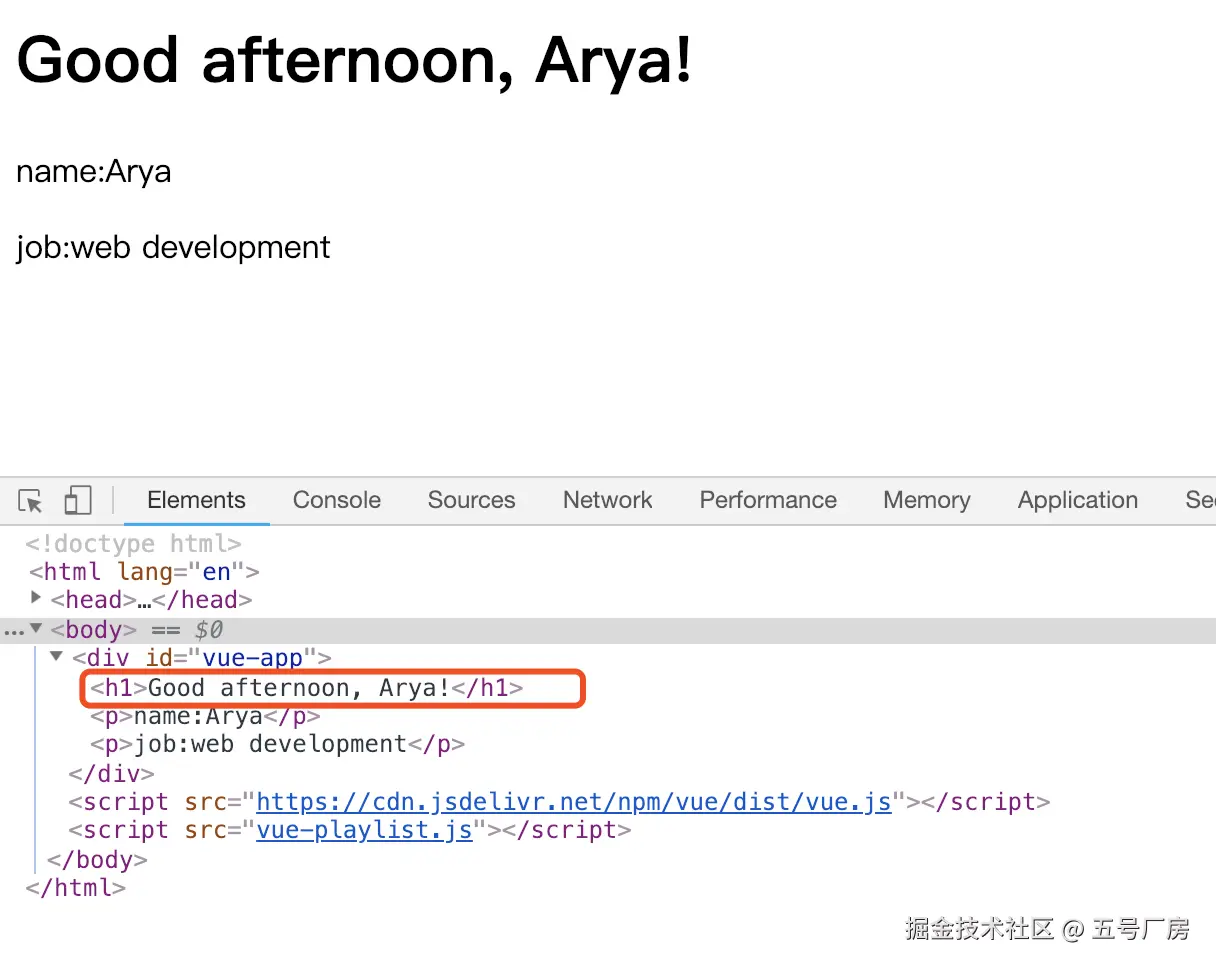Image resolution: width=1216 pixels, height=968 pixels.
Task: Select the p job:web development node
Action: click(x=277, y=744)
